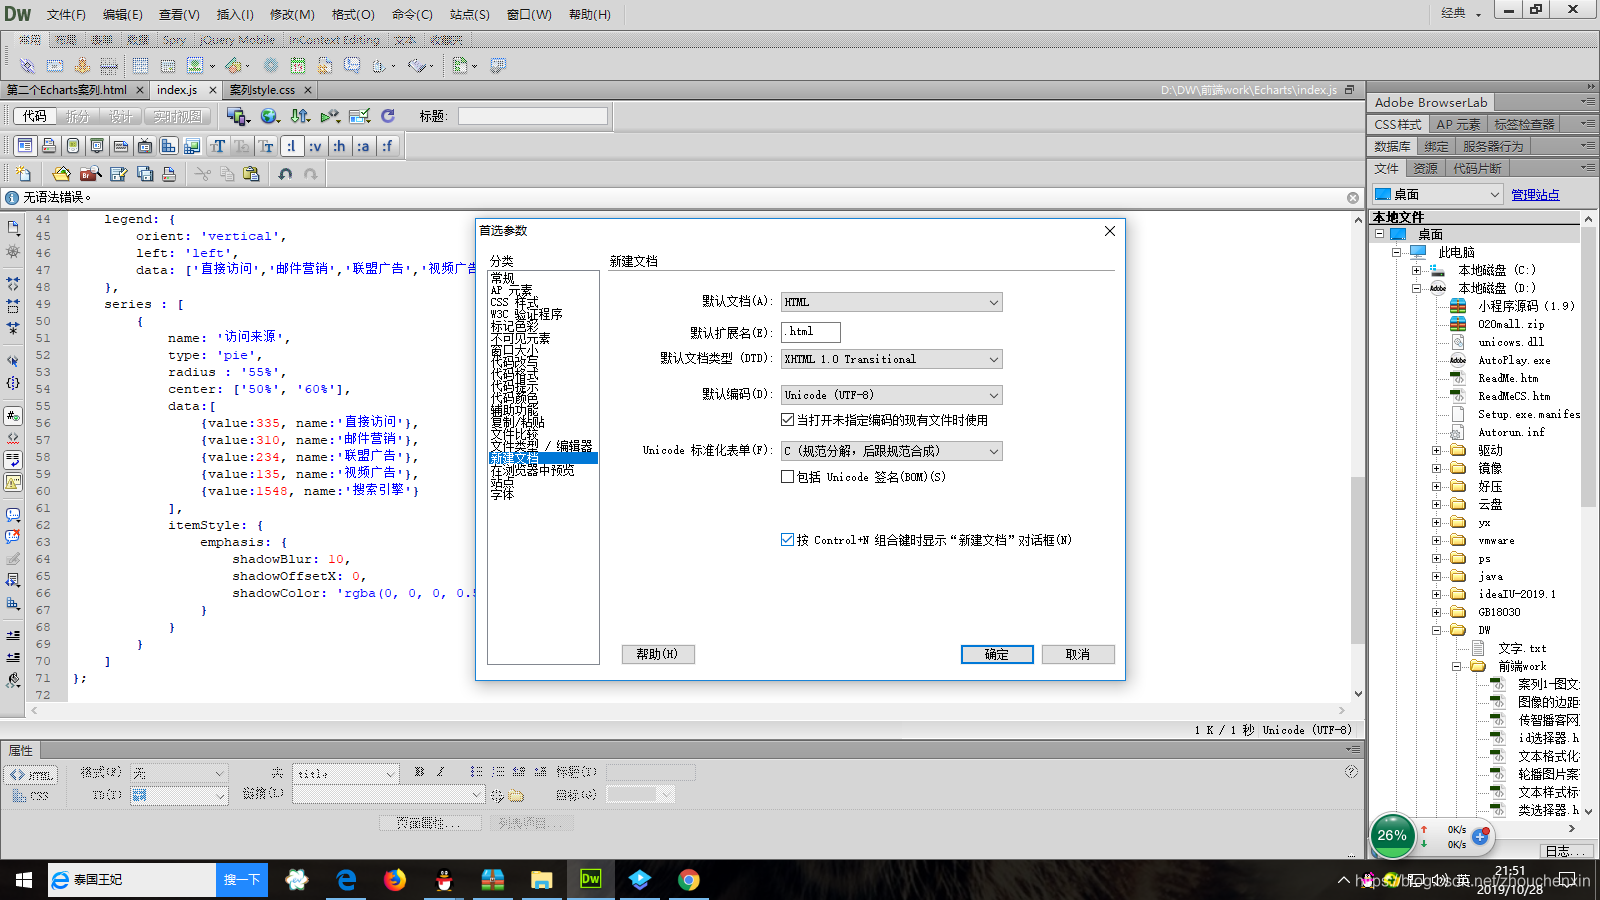The image size is (1600, 900).
Task: Open the default encoding Unicode (UTF-8) dropdown
Action: pyautogui.click(x=891, y=395)
